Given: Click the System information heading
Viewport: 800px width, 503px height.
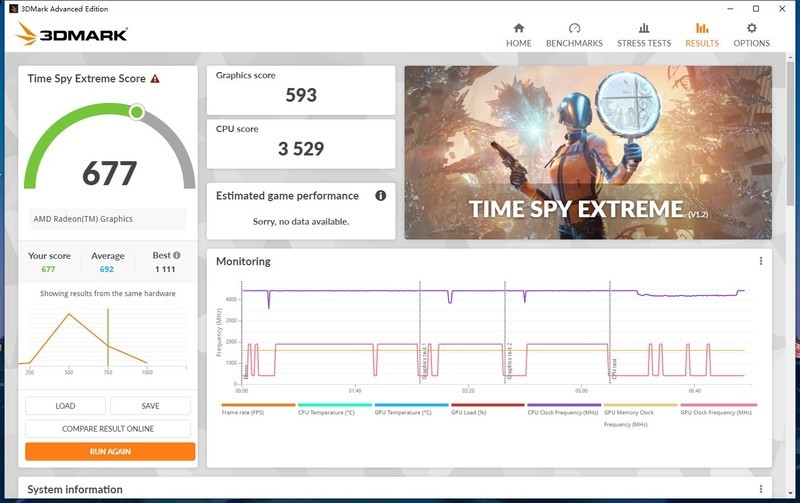Looking at the screenshot, I should point(75,489).
